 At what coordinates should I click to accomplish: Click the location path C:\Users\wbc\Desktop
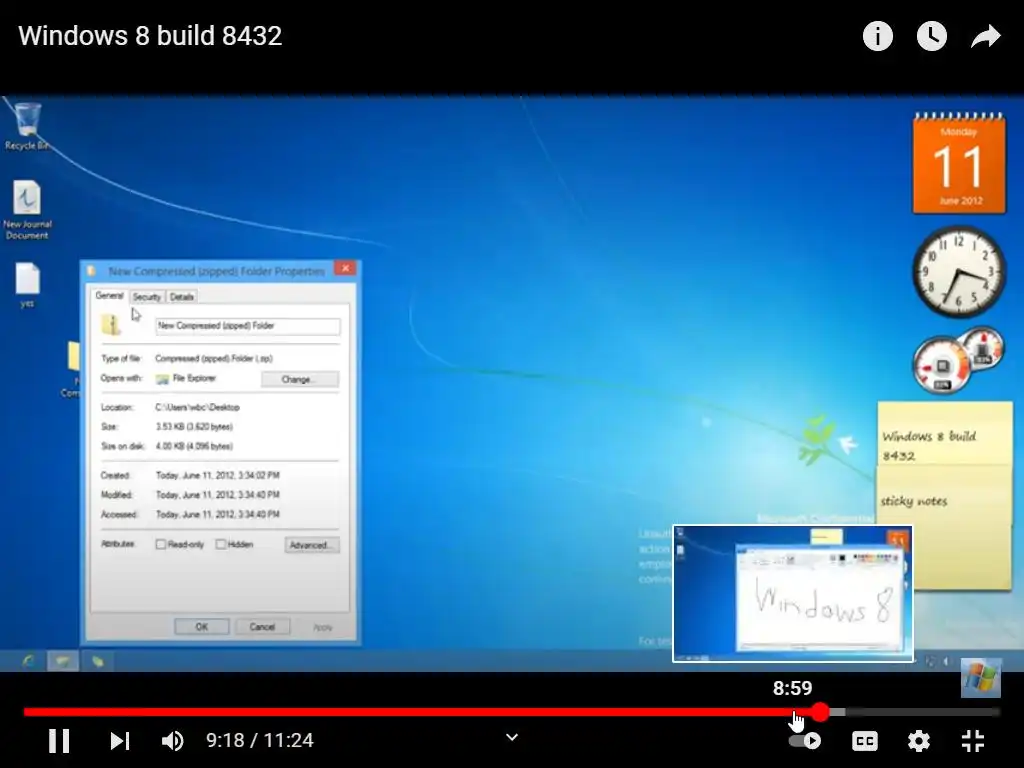pos(197,407)
